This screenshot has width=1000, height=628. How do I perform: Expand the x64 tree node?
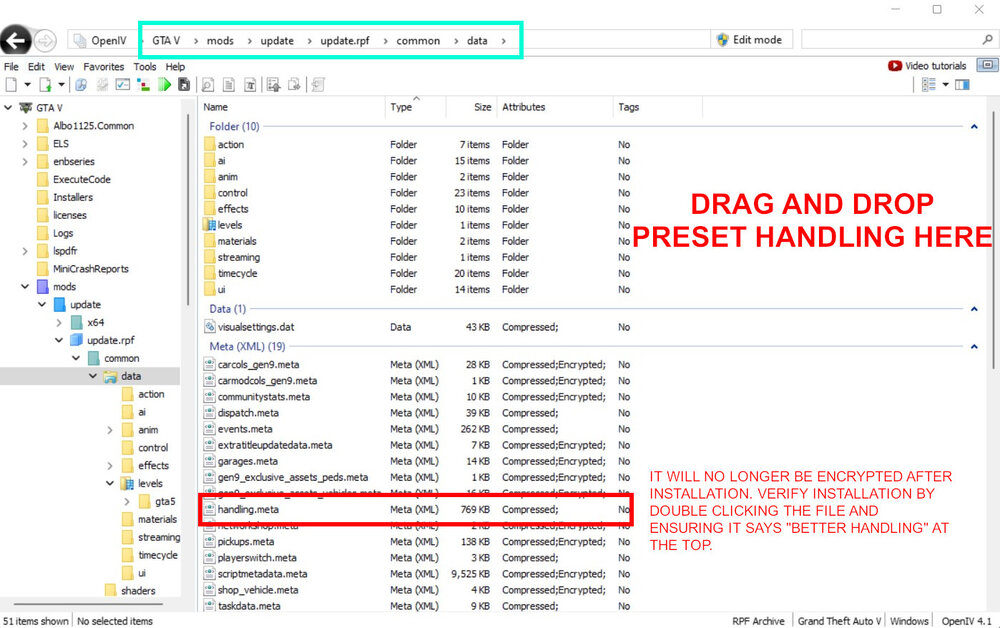pyautogui.click(x=59, y=323)
